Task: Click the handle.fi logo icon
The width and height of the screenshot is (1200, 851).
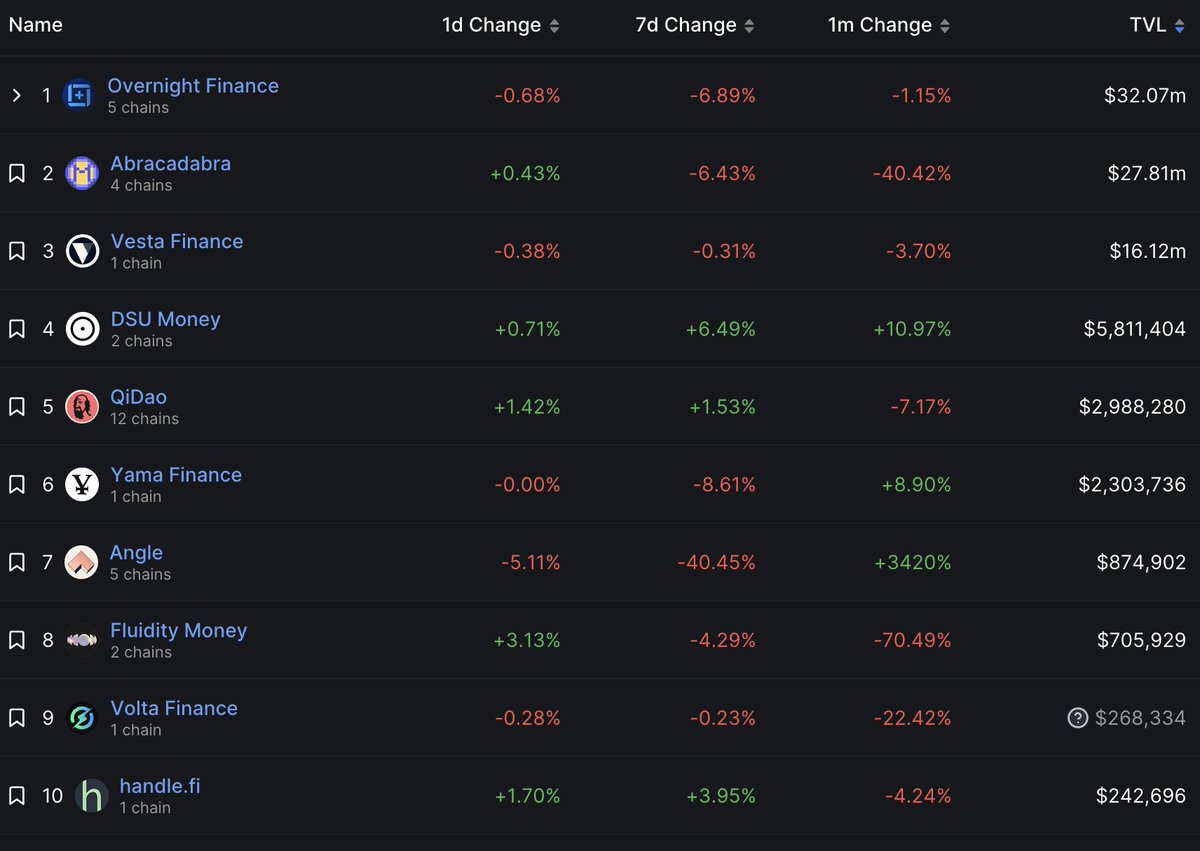Action: 91,796
